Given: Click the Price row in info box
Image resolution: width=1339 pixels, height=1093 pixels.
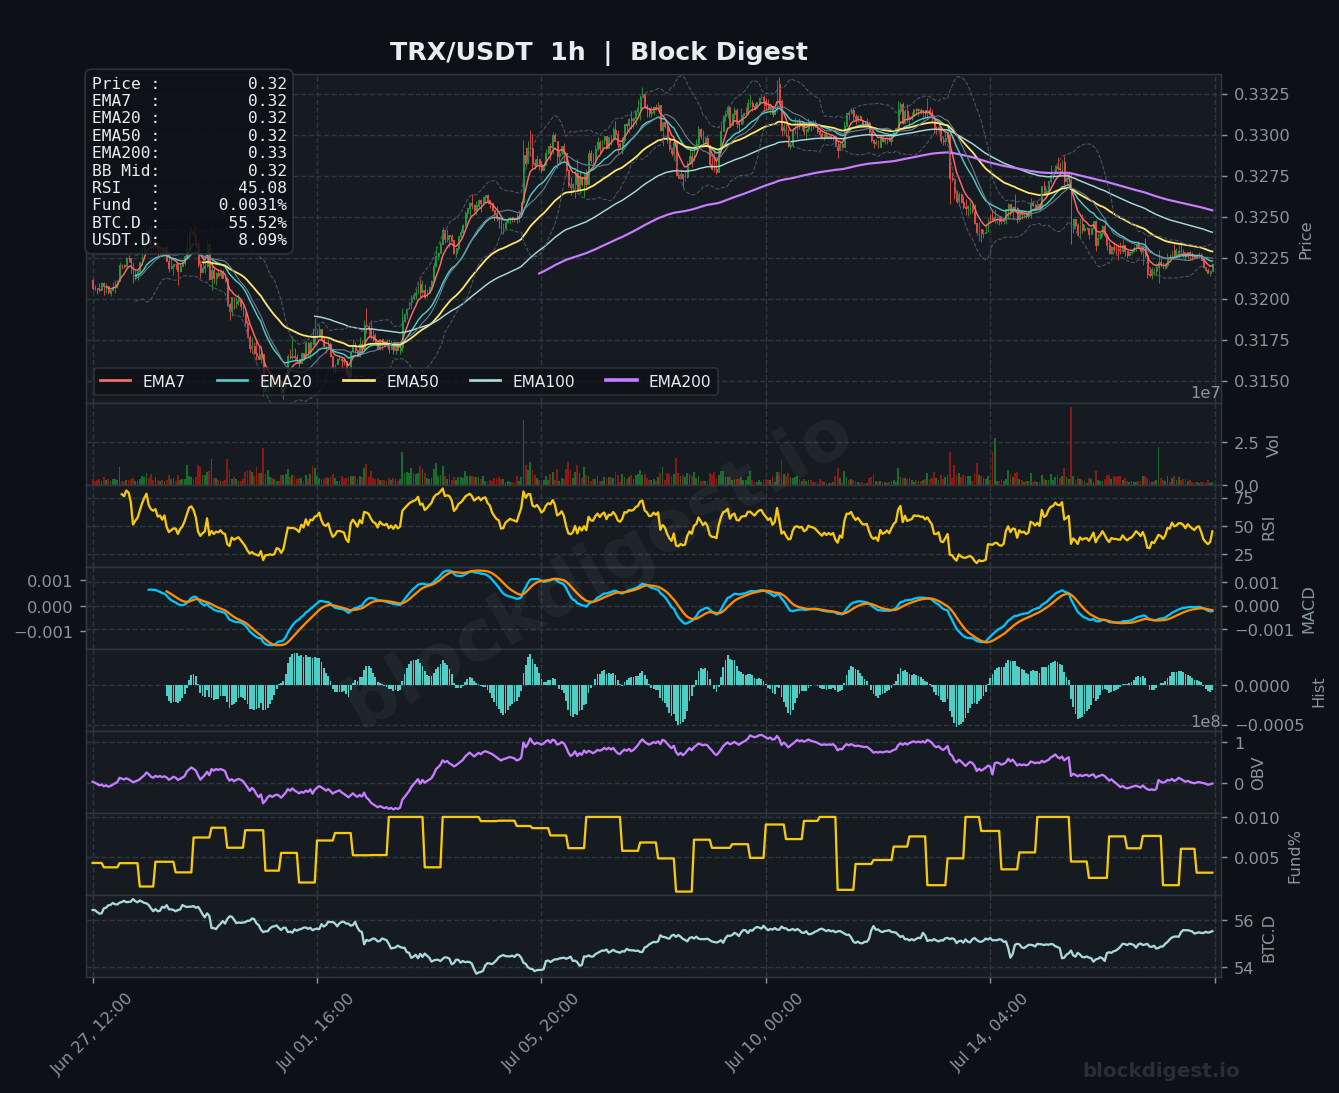Looking at the screenshot, I should pyautogui.click(x=189, y=84).
